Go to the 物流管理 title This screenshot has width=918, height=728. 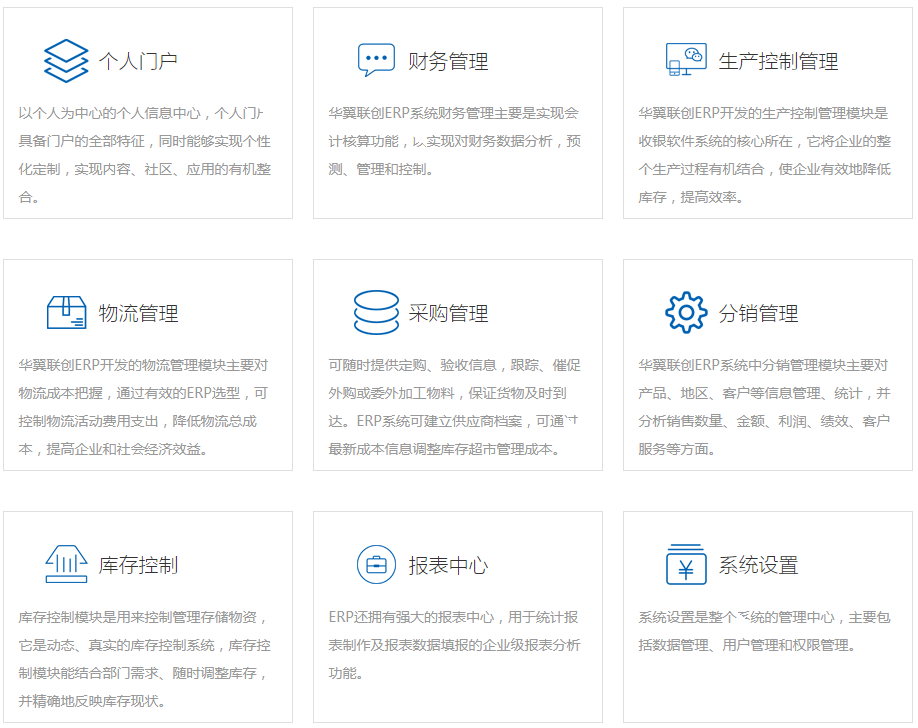(138, 314)
